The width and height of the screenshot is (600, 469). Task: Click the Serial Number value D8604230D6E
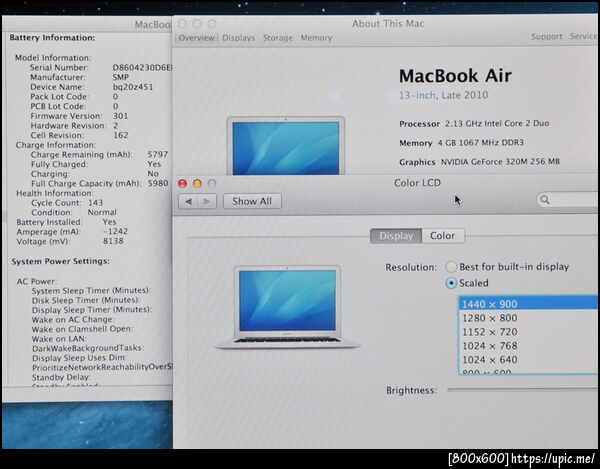(x=142, y=68)
